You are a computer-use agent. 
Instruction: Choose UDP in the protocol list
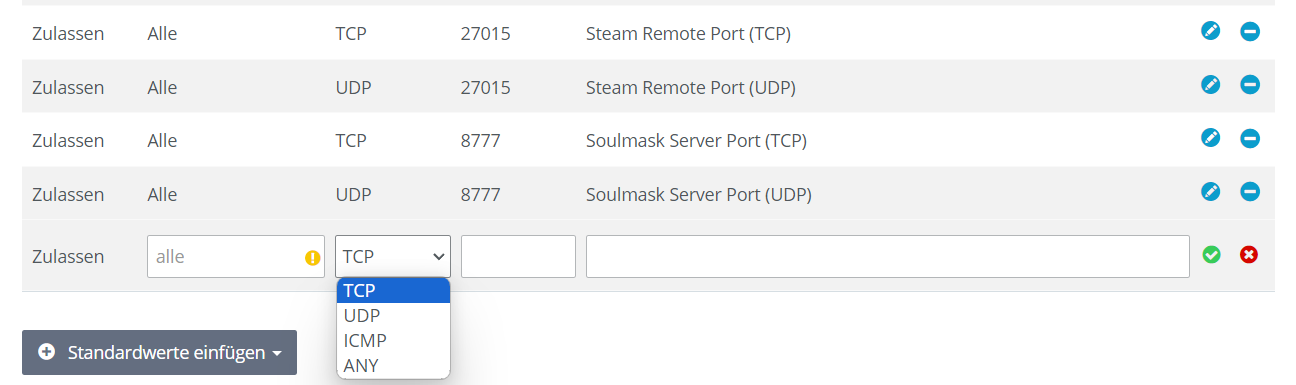tap(393, 316)
